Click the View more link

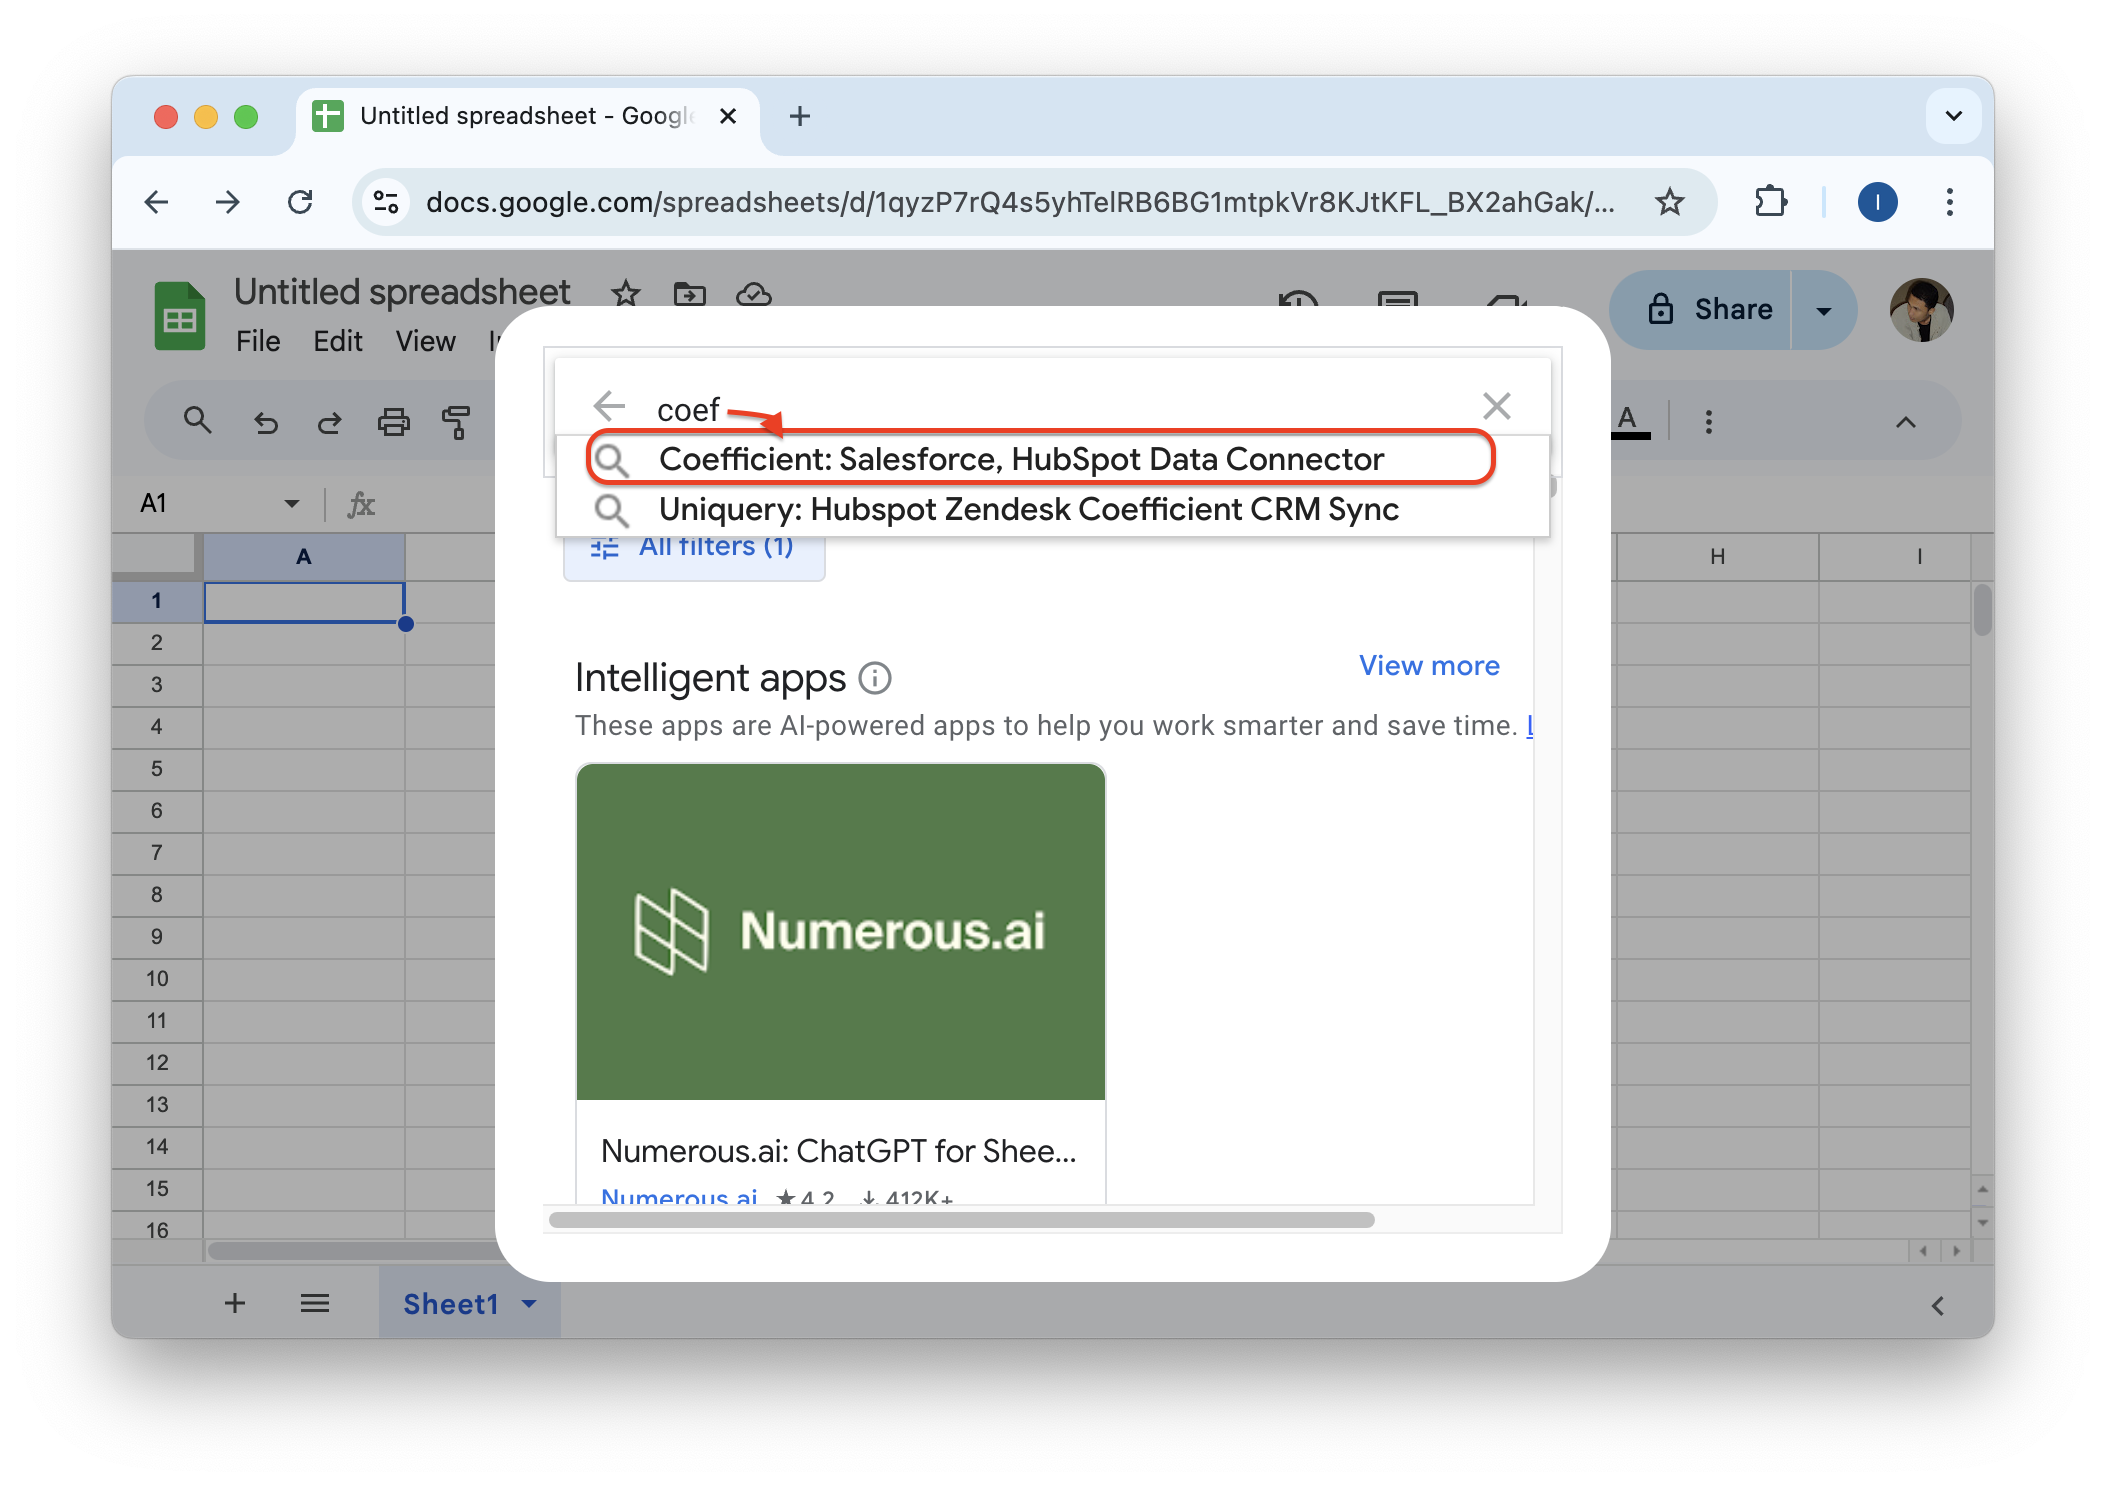pos(1428,666)
